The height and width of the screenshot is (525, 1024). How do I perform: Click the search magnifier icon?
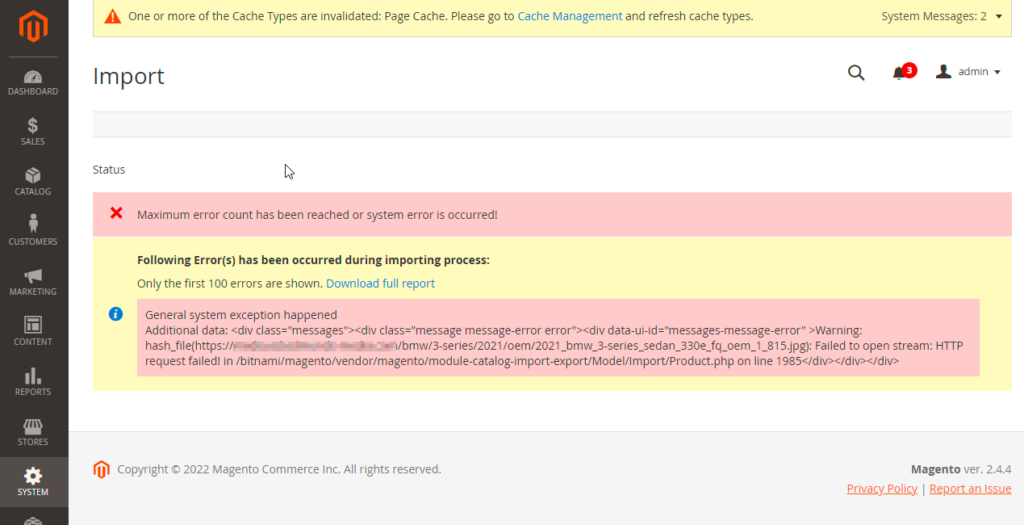(856, 72)
